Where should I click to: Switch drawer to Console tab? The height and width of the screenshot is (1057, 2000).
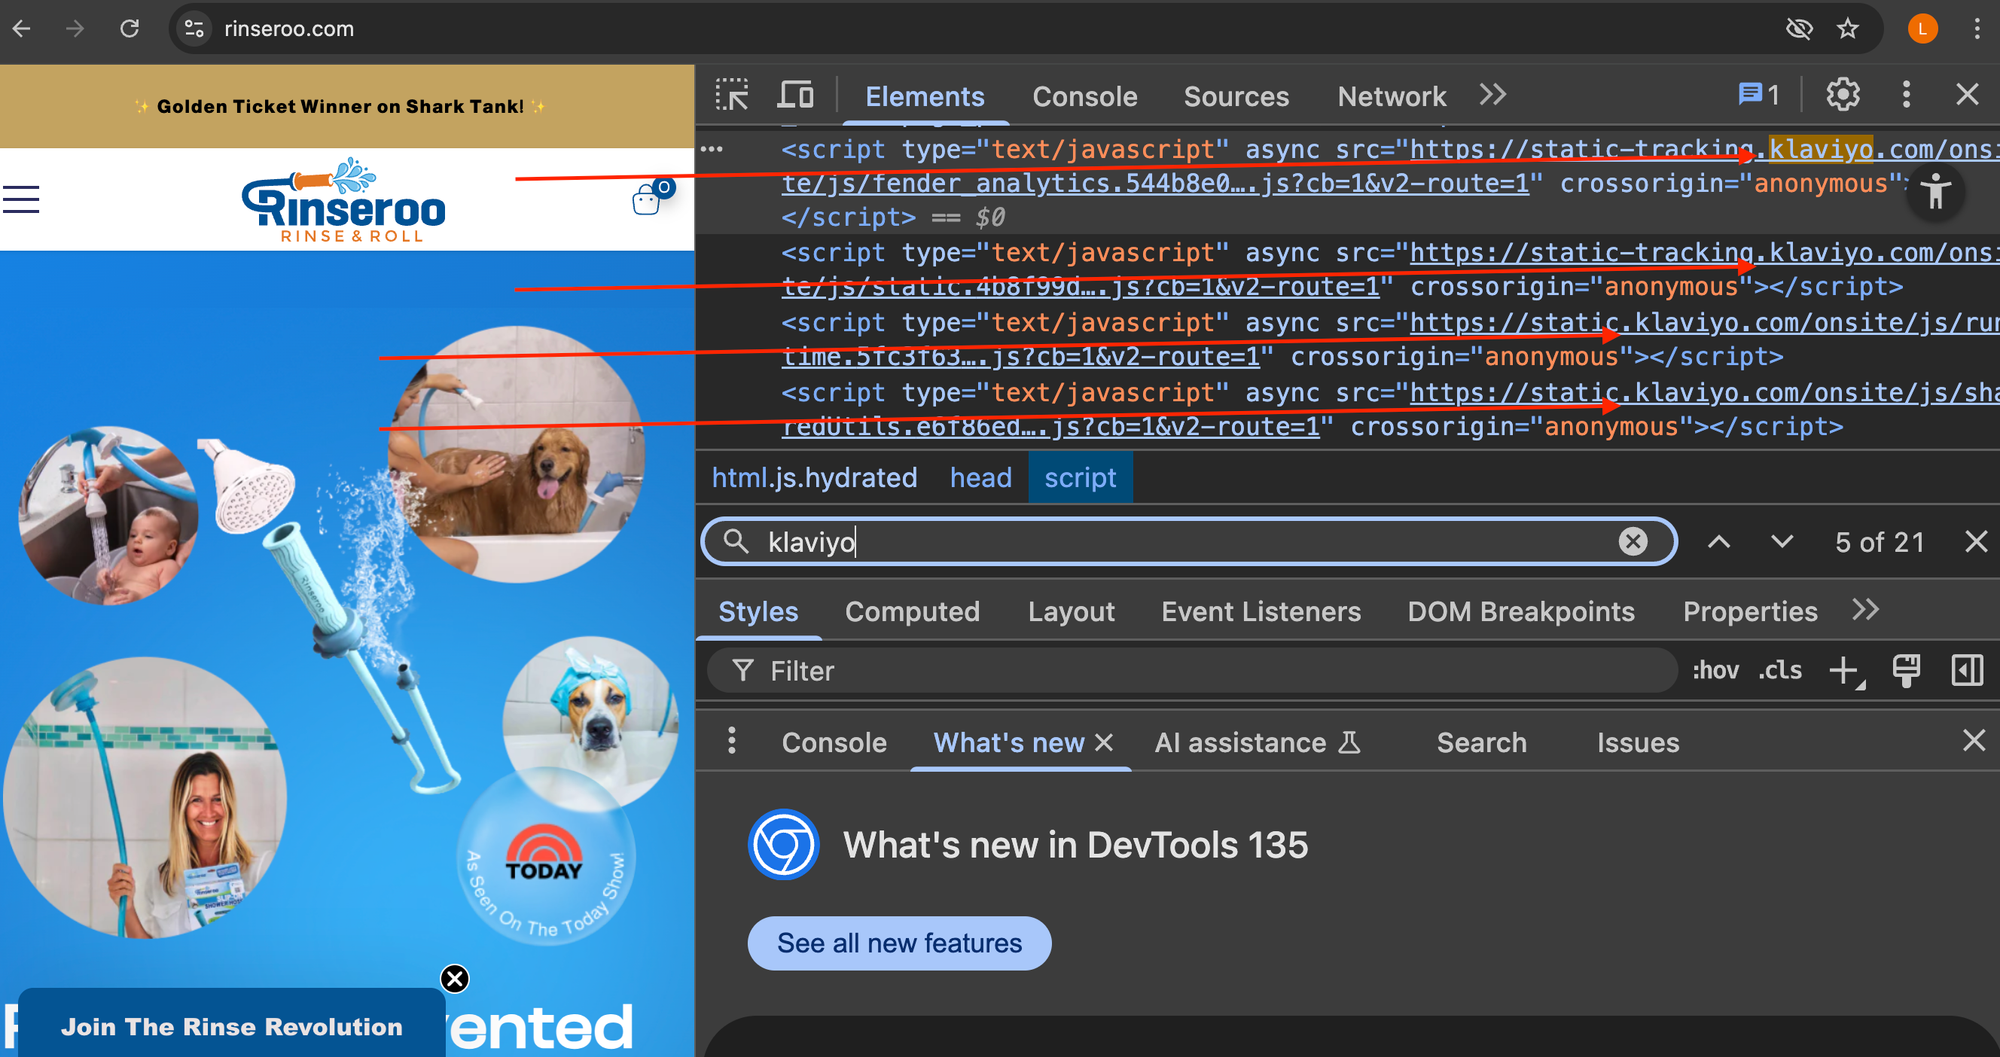[x=834, y=743]
